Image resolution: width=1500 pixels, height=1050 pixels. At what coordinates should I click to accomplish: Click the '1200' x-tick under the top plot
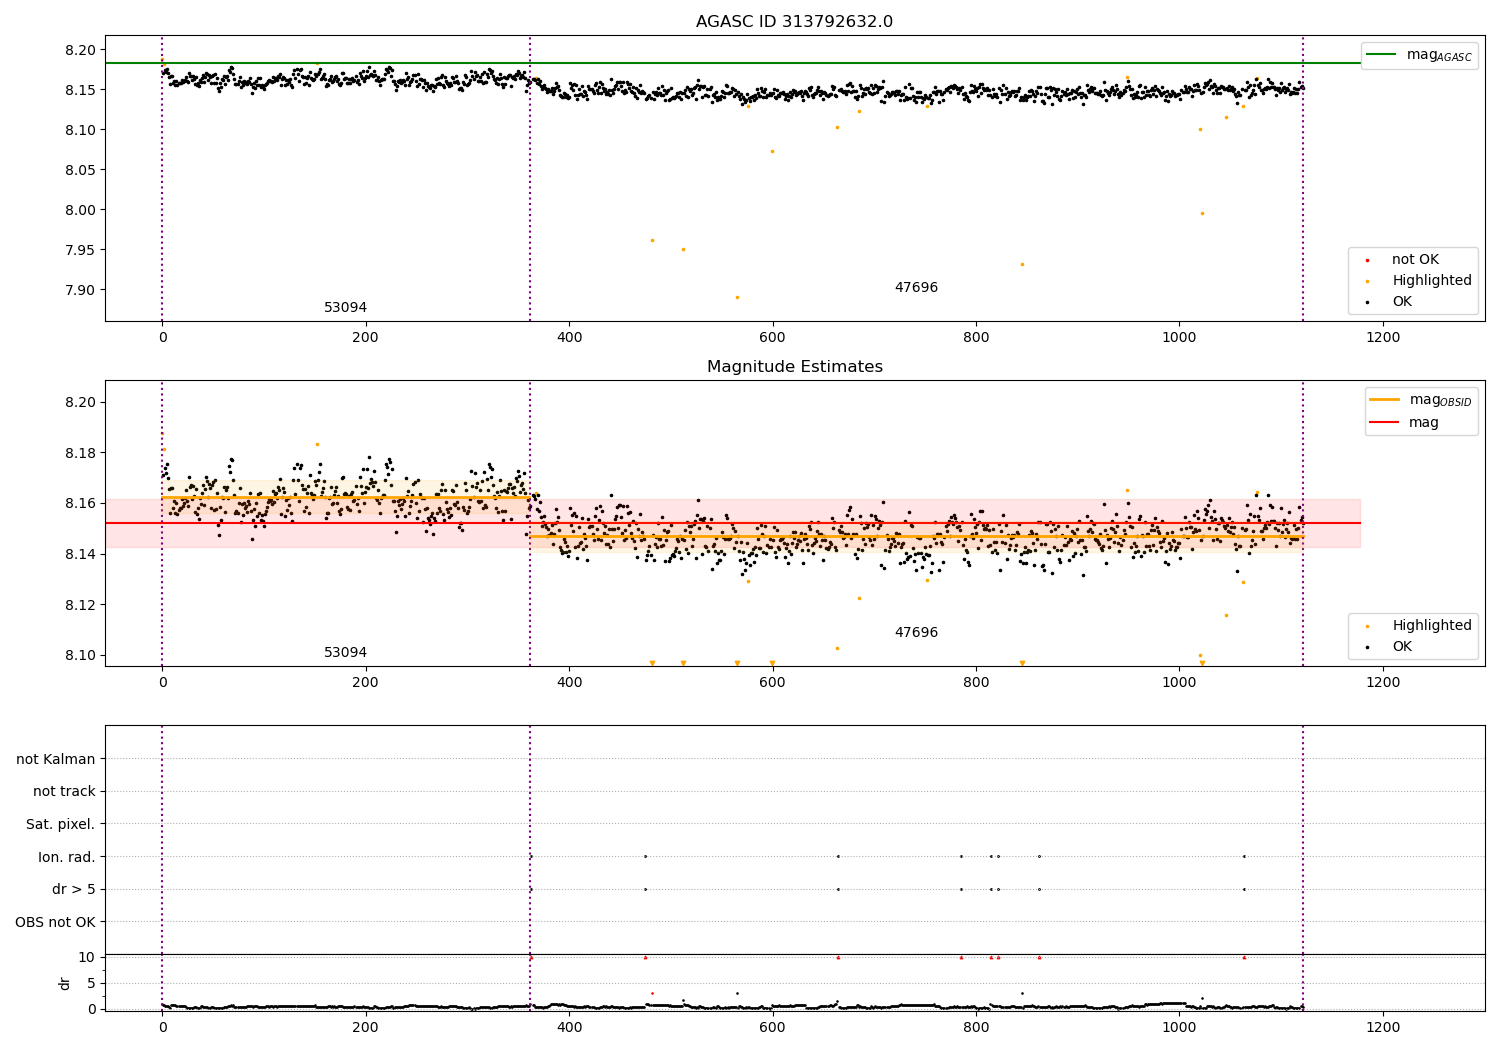[1383, 338]
